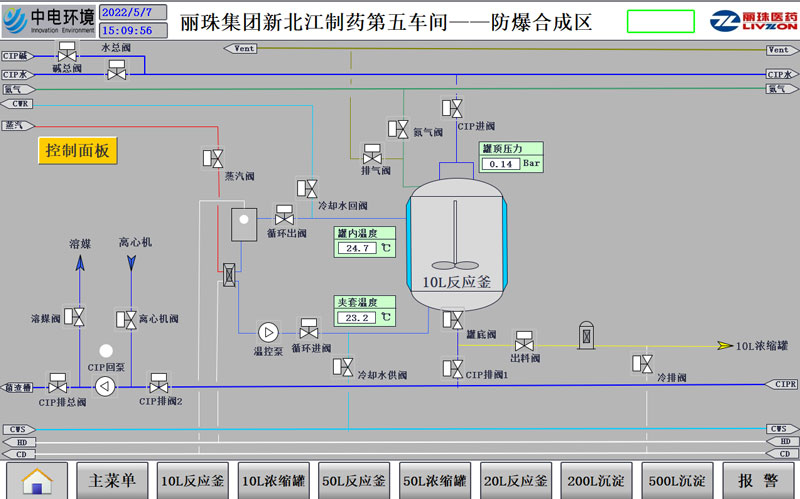Click the left CIP碱 line tag

click(x=18, y=56)
